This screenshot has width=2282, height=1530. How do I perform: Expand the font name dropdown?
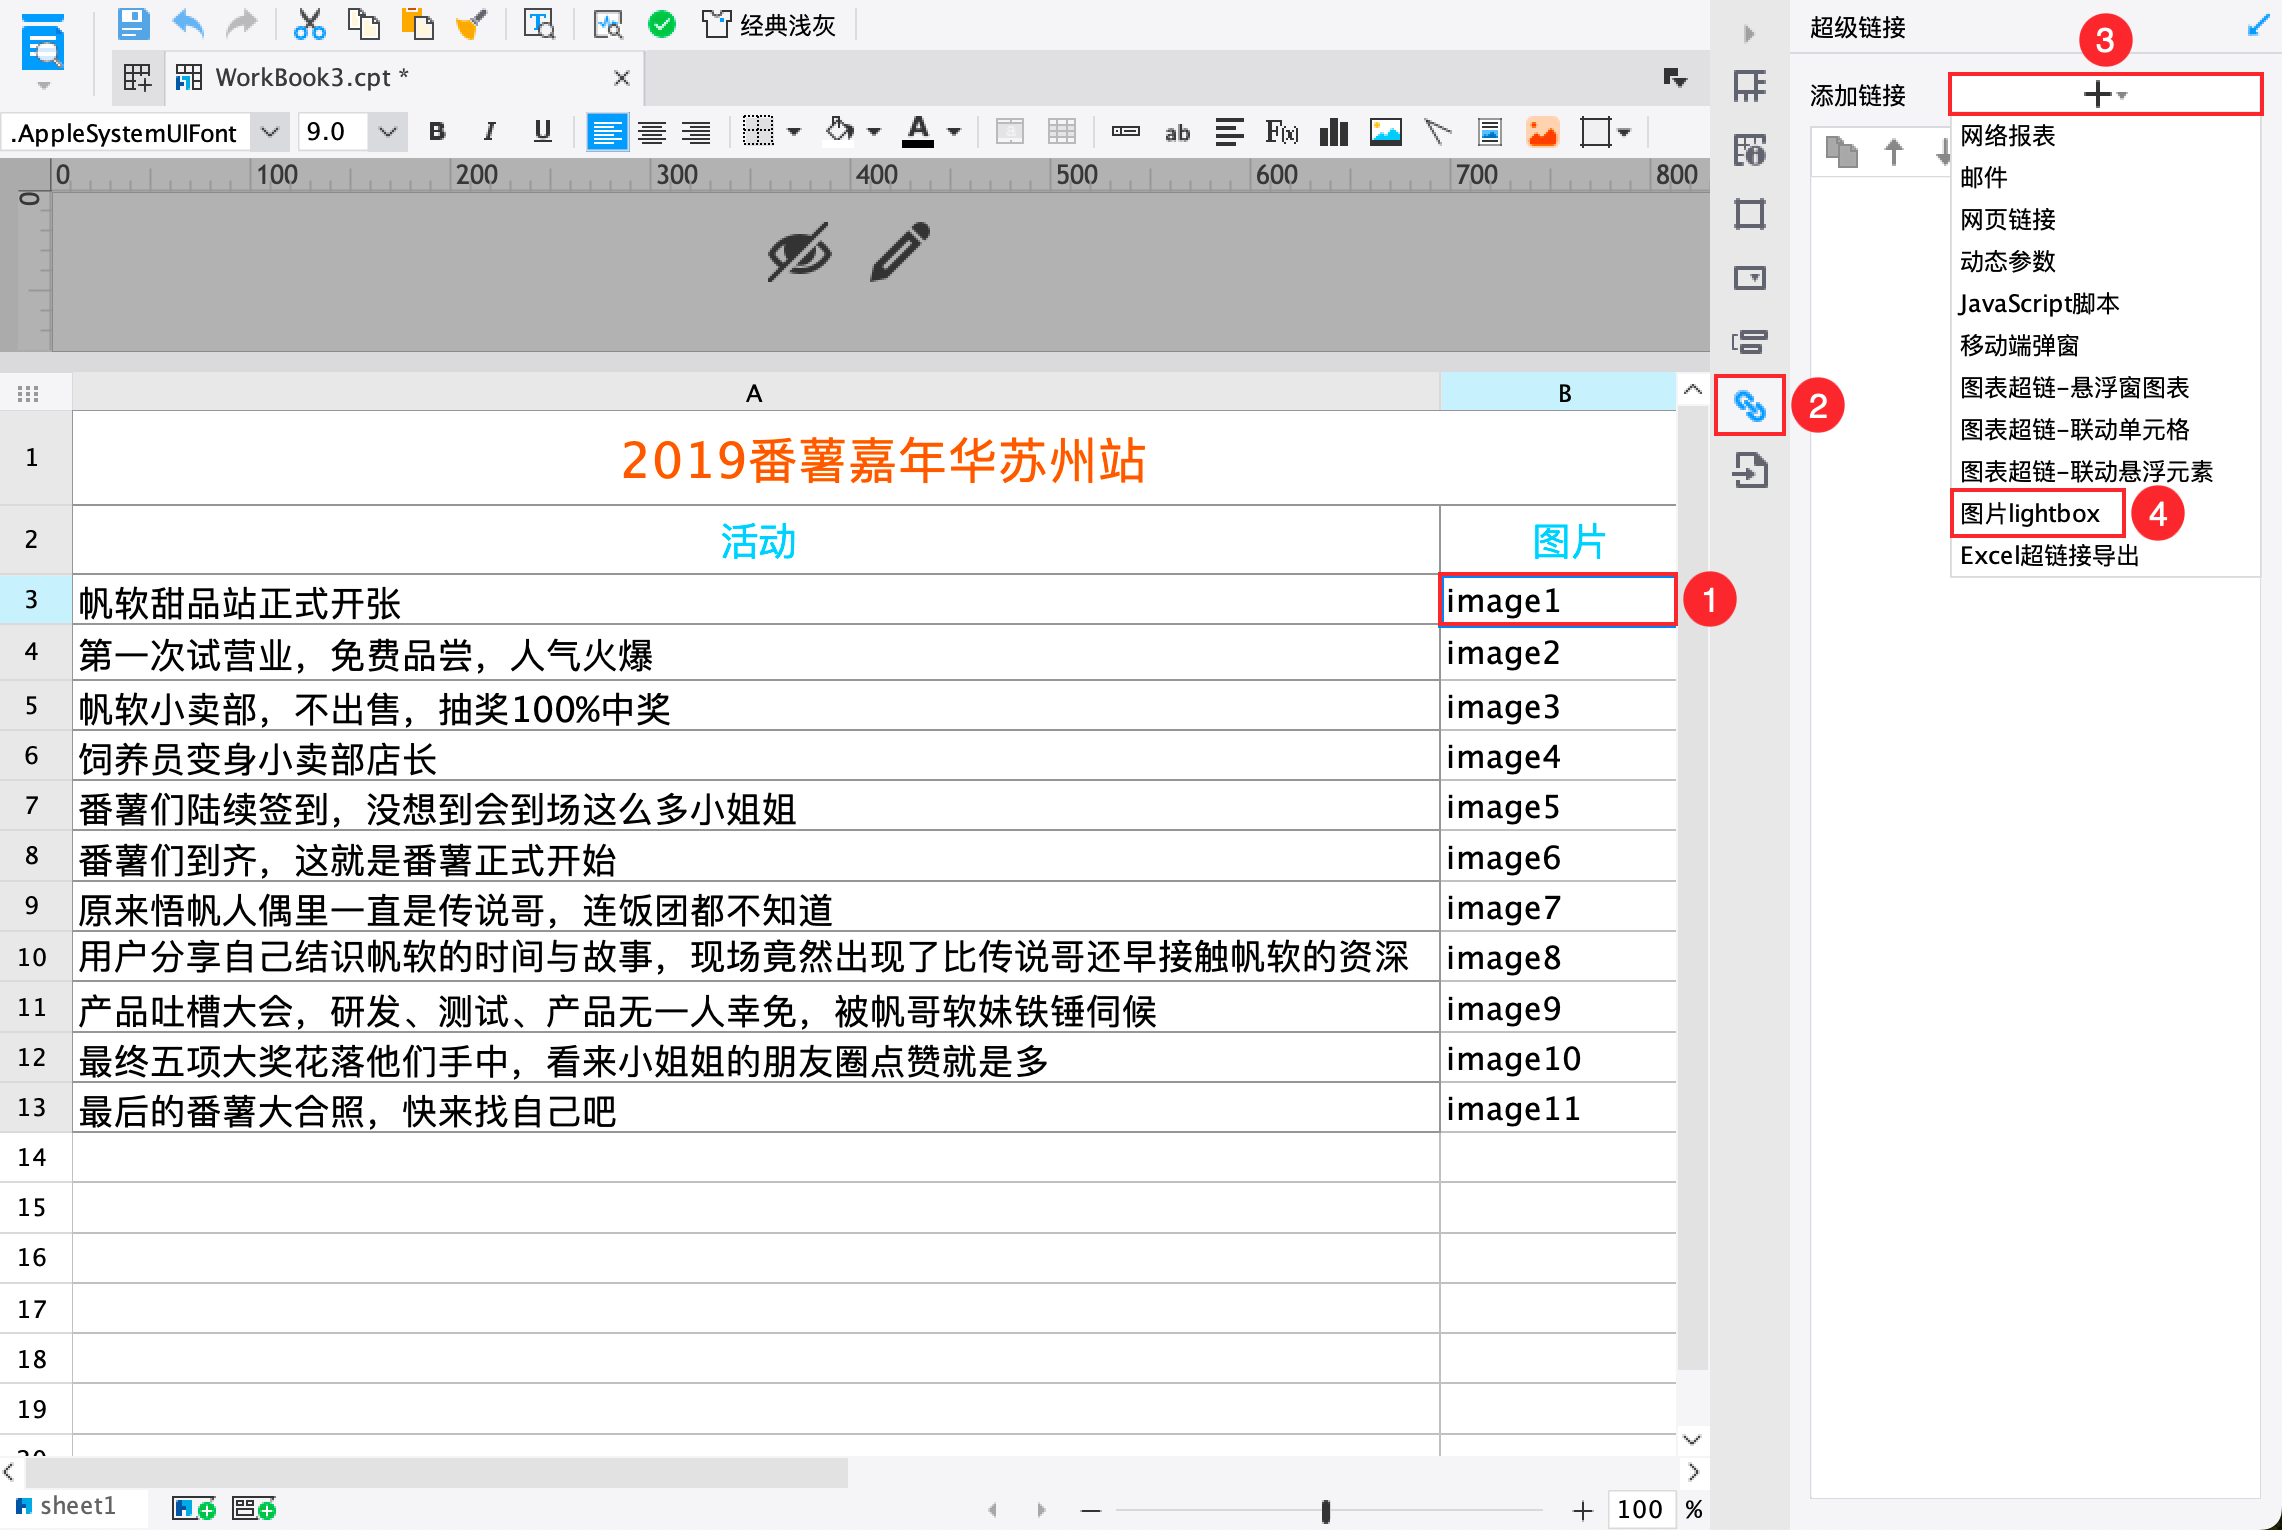(269, 132)
